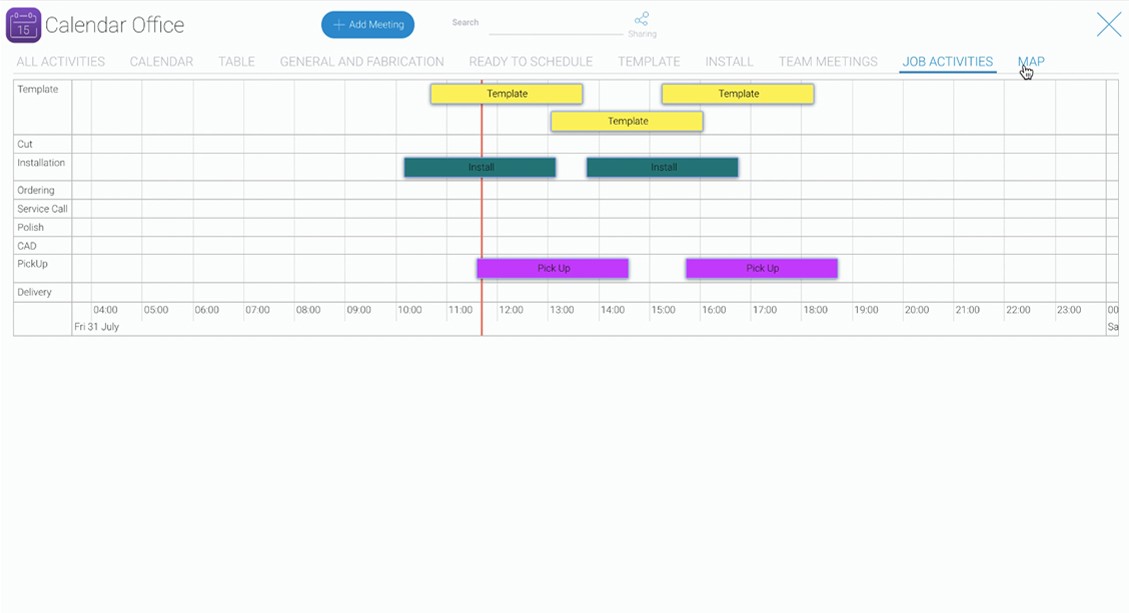Click the Template row label
Screen dimensions: 1129x613
37,89
